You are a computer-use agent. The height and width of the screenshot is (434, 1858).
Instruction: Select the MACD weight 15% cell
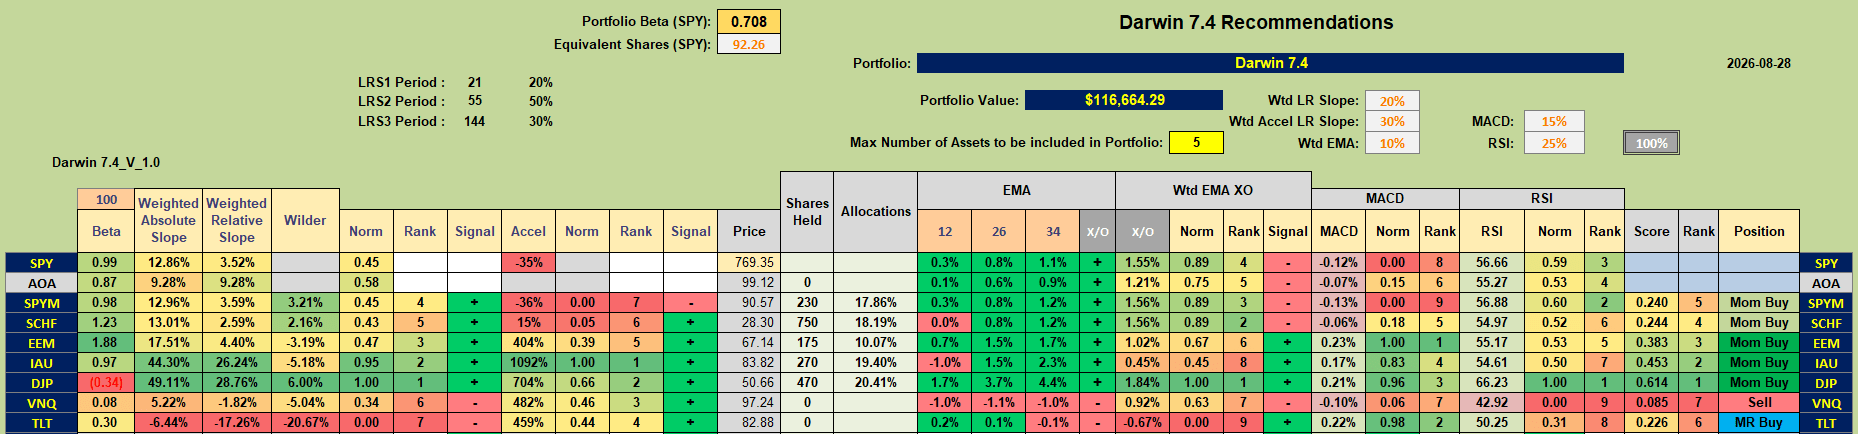[x=1554, y=121]
